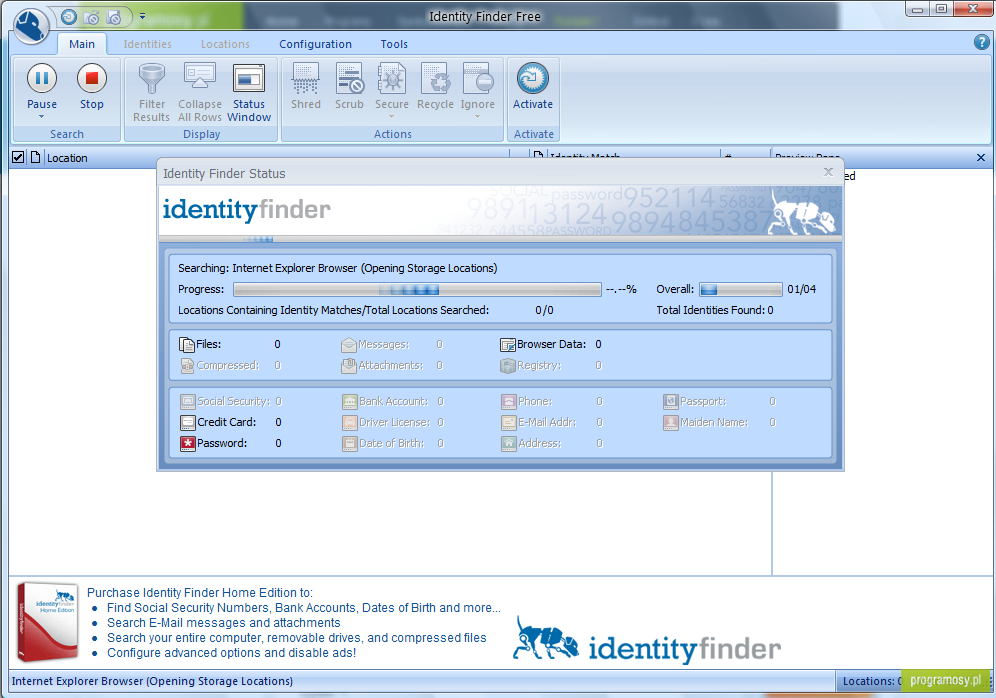
Task: Click the Maiden Name icon
Action: pyautogui.click(x=671, y=422)
